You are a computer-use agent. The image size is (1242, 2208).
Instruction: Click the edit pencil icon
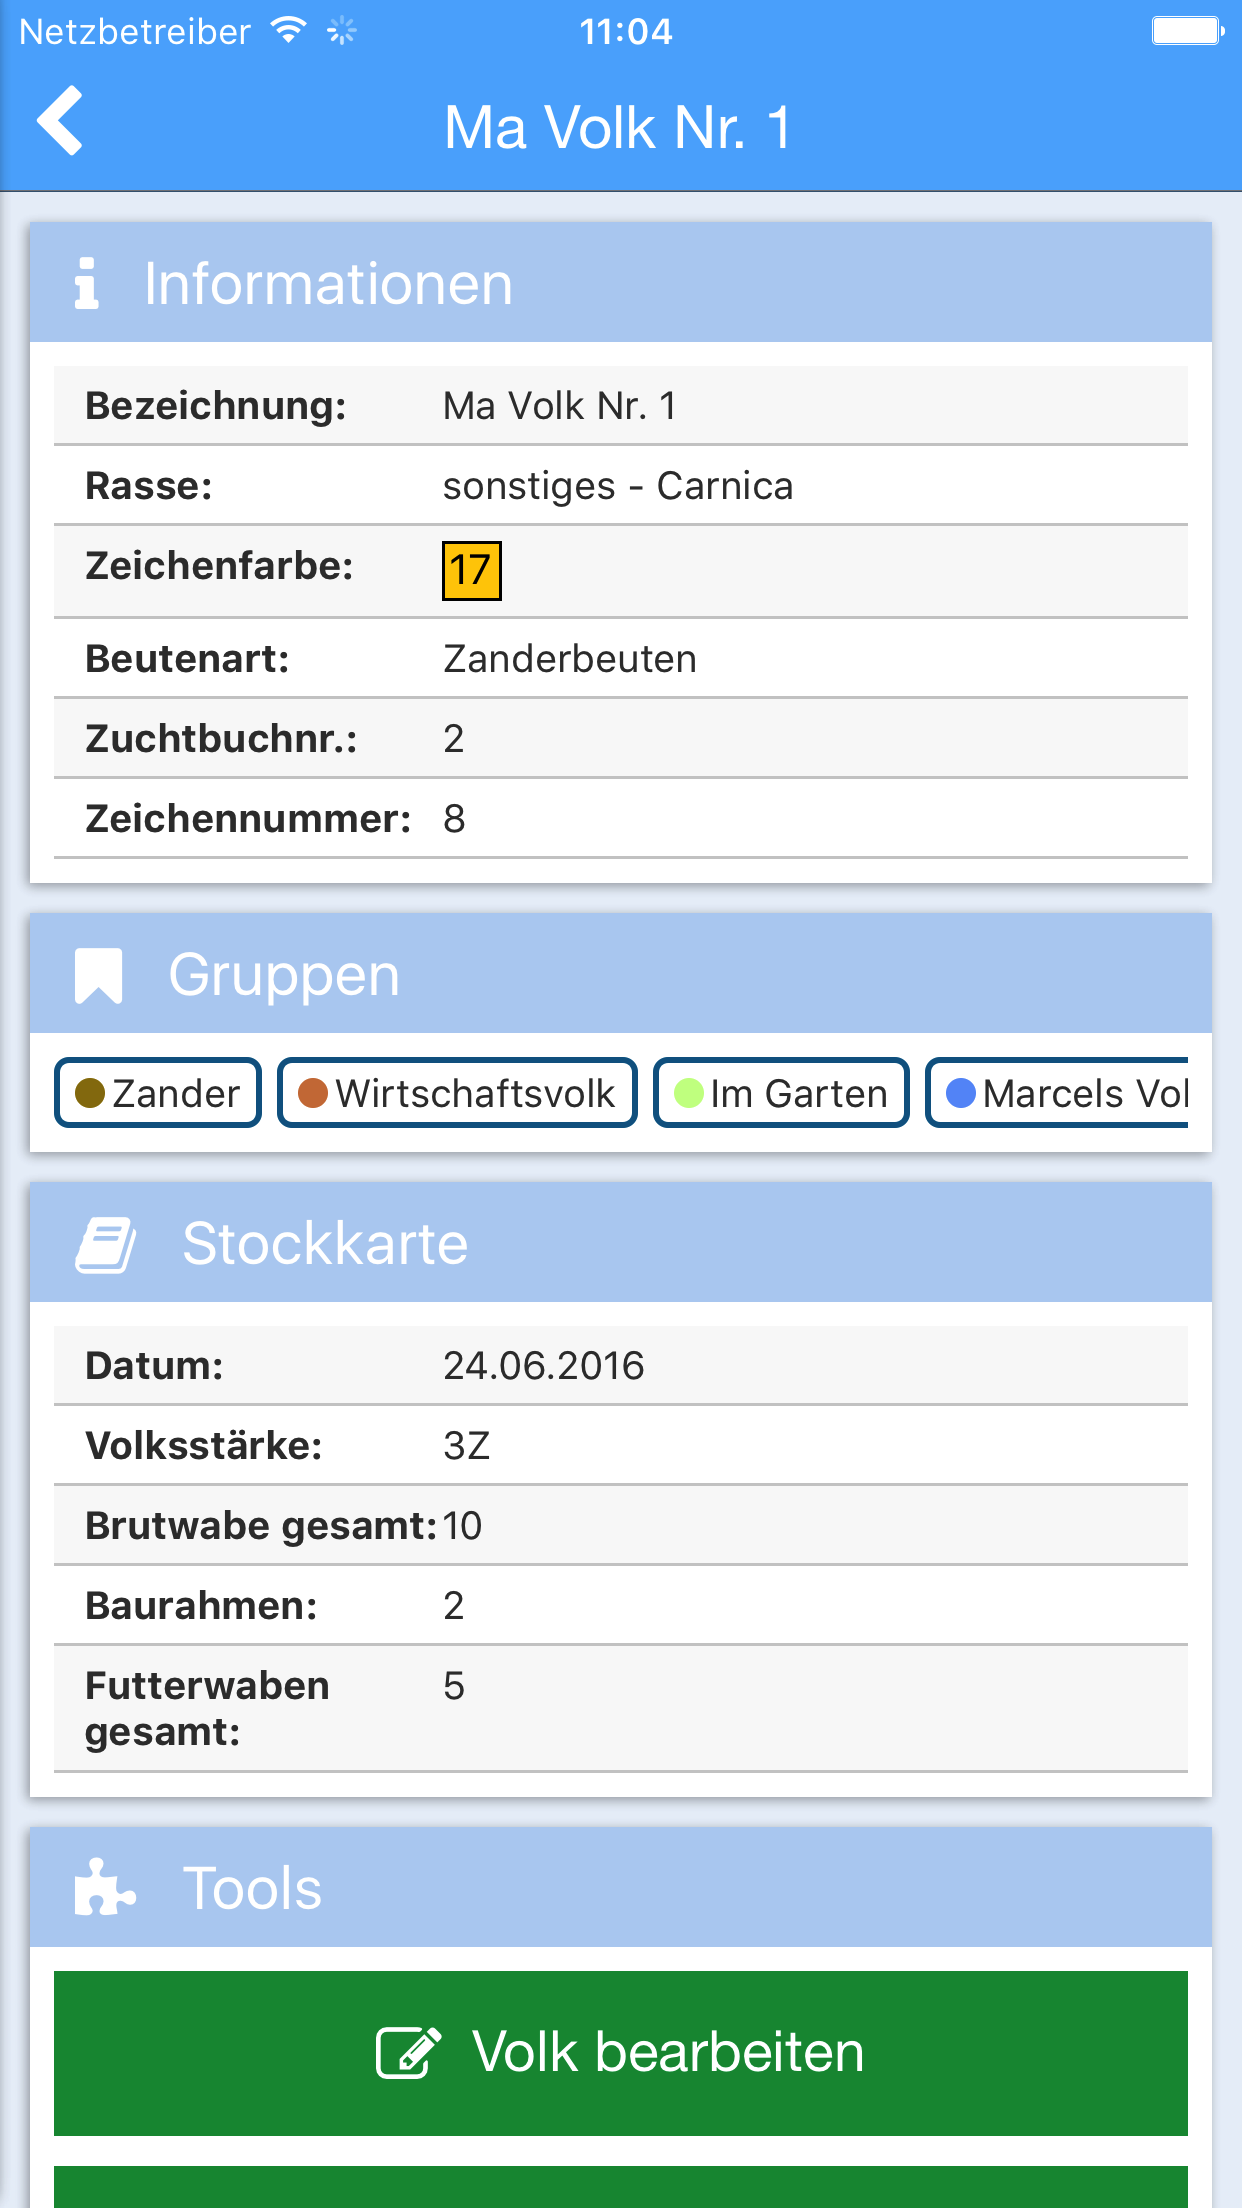tap(408, 2053)
